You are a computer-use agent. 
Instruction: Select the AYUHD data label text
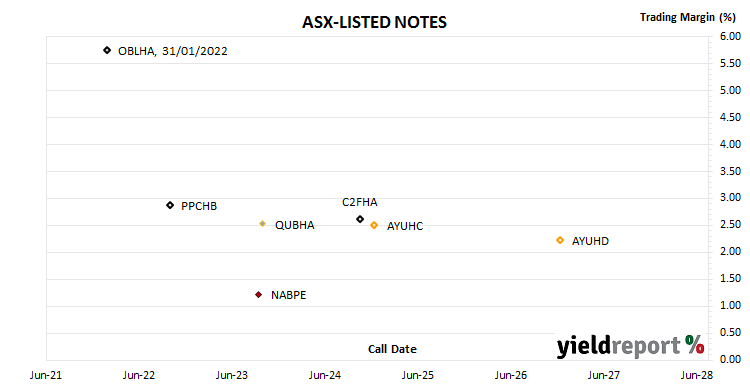tap(590, 241)
